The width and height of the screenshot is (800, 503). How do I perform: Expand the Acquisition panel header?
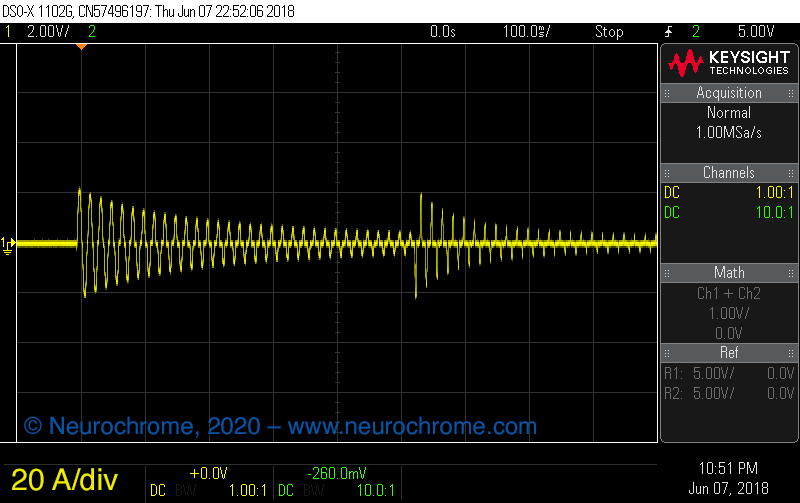(x=729, y=93)
